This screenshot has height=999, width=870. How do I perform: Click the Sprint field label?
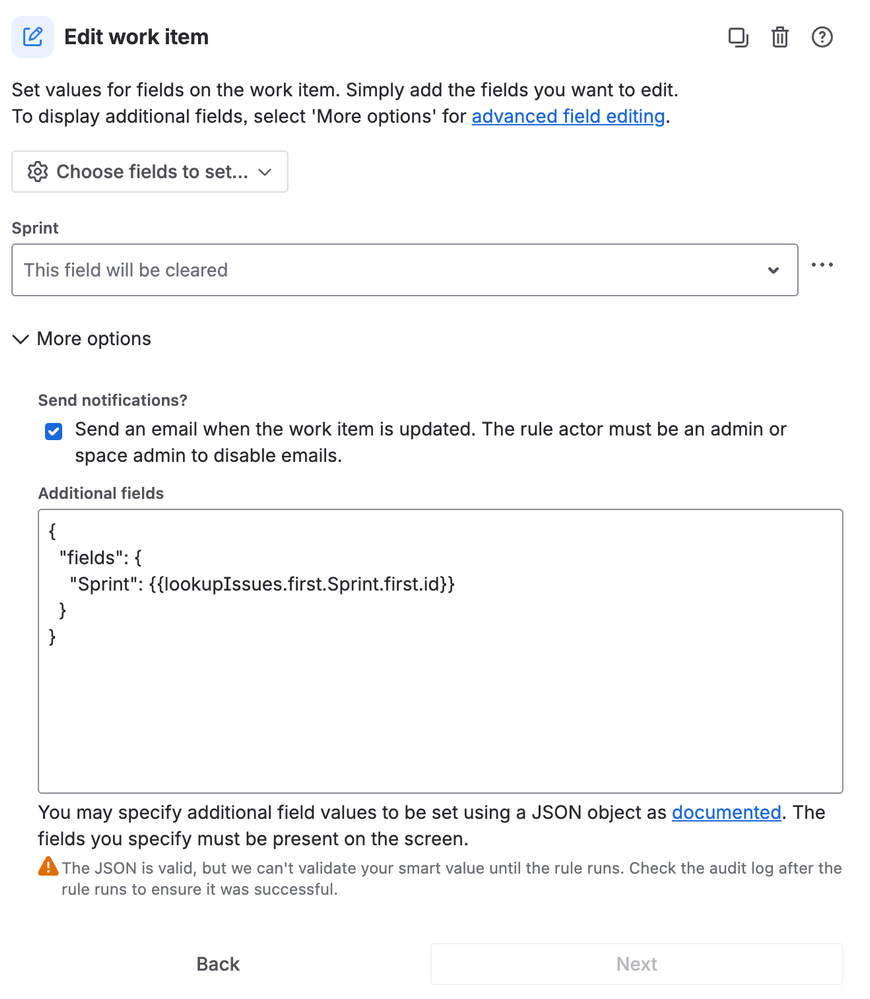click(35, 228)
